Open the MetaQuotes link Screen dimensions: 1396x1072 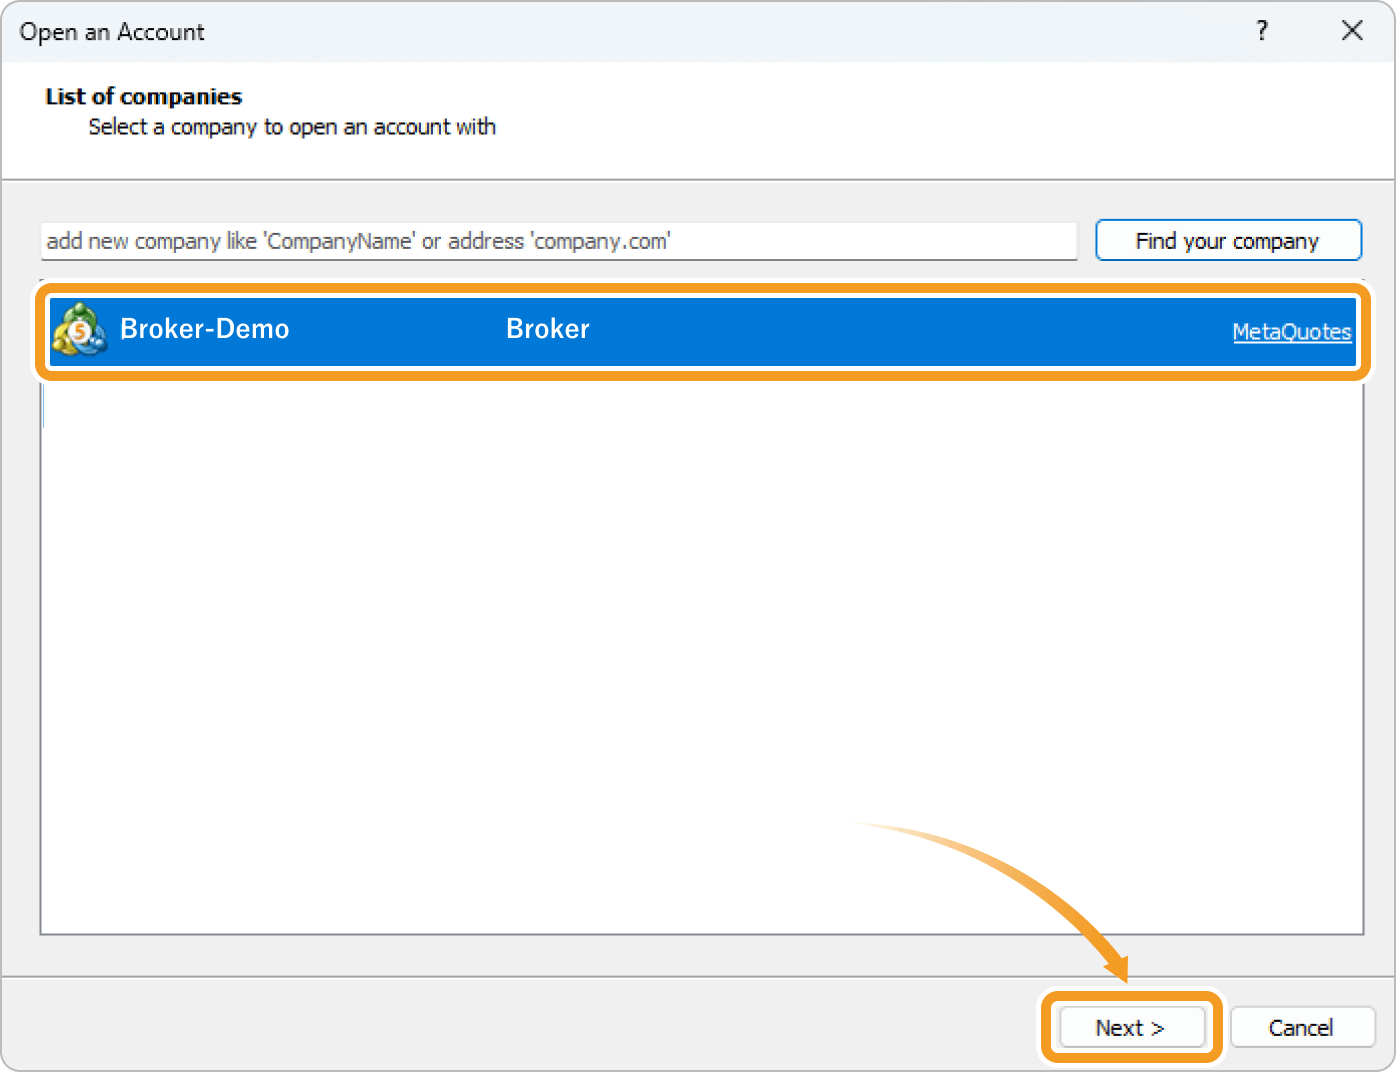tap(1291, 332)
